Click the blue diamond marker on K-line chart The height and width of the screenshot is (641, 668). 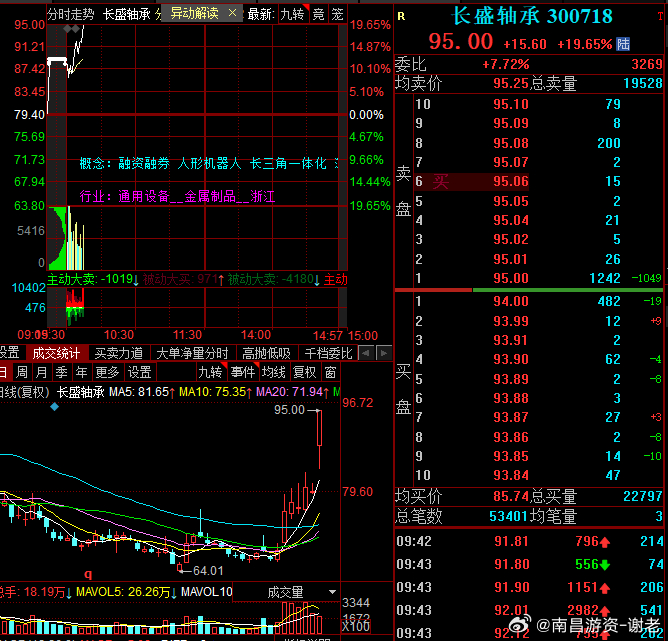point(54,407)
